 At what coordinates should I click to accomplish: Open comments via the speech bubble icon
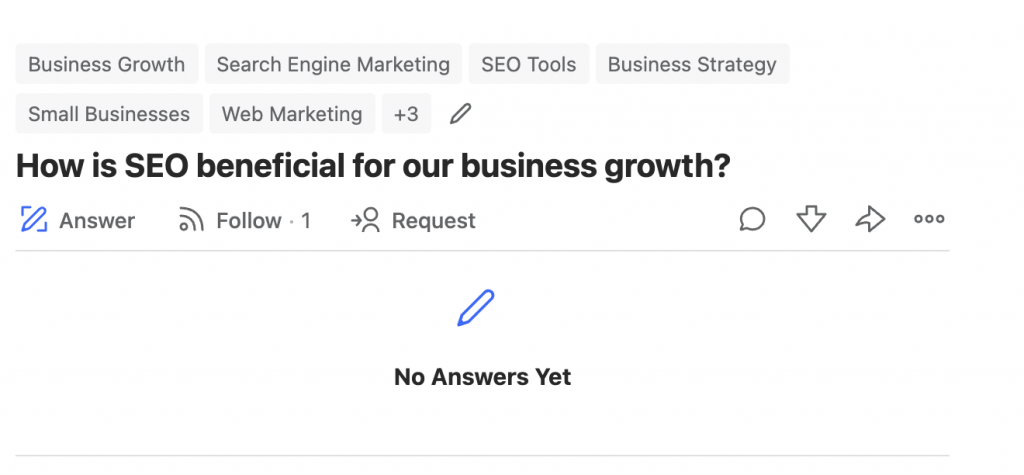(752, 220)
